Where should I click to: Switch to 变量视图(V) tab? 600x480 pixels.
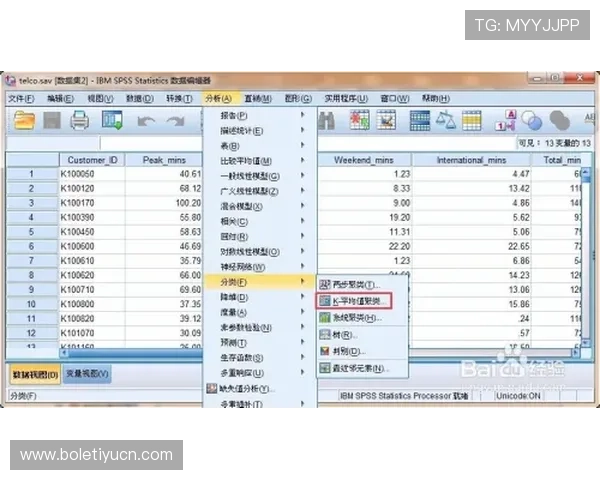(87, 374)
